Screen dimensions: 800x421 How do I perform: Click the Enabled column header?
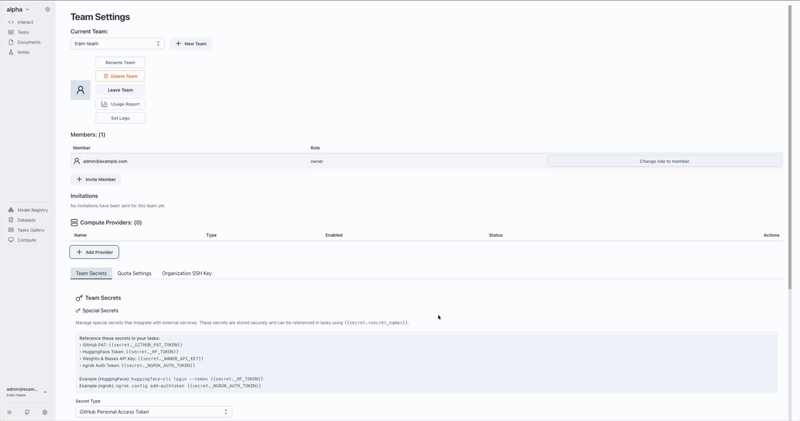click(334, 235)
